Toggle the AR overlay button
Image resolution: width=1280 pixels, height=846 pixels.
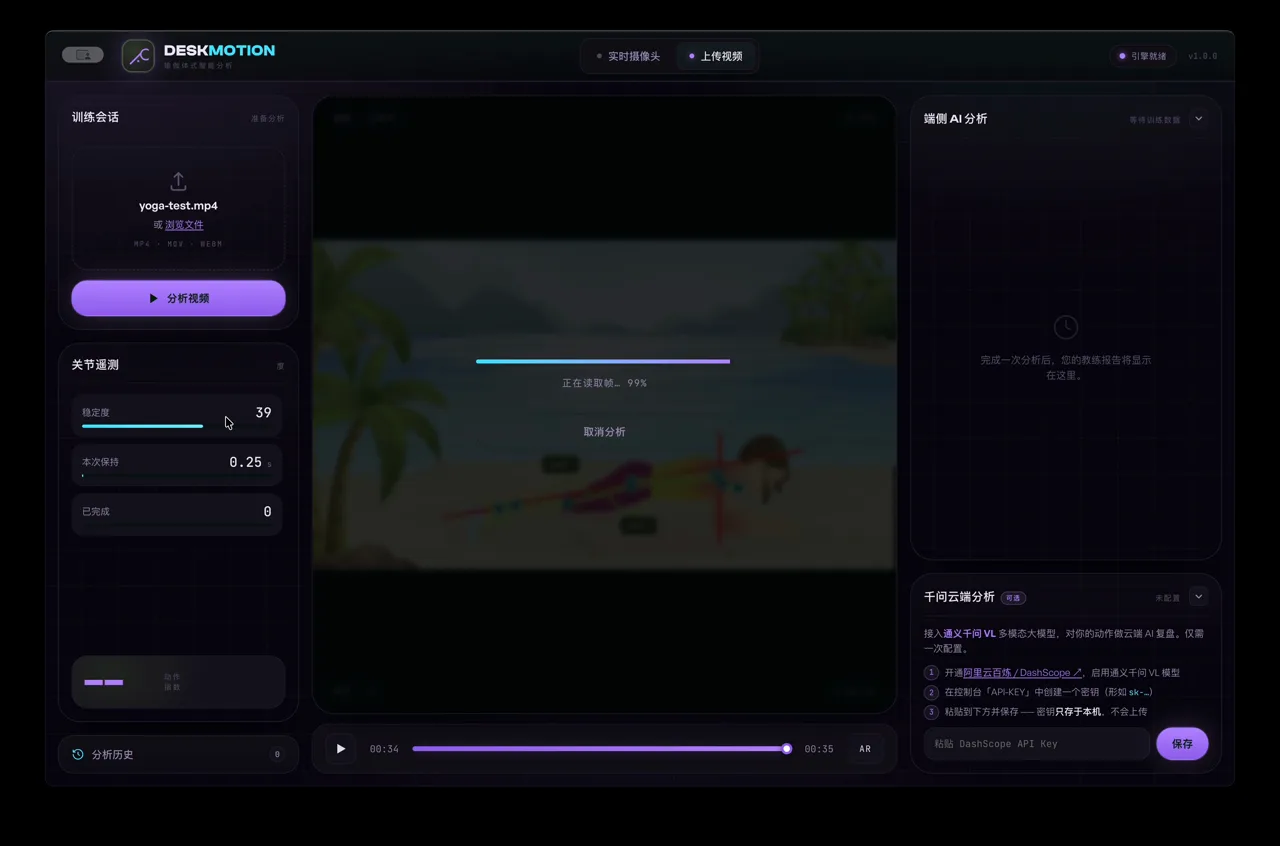point(865,749)
